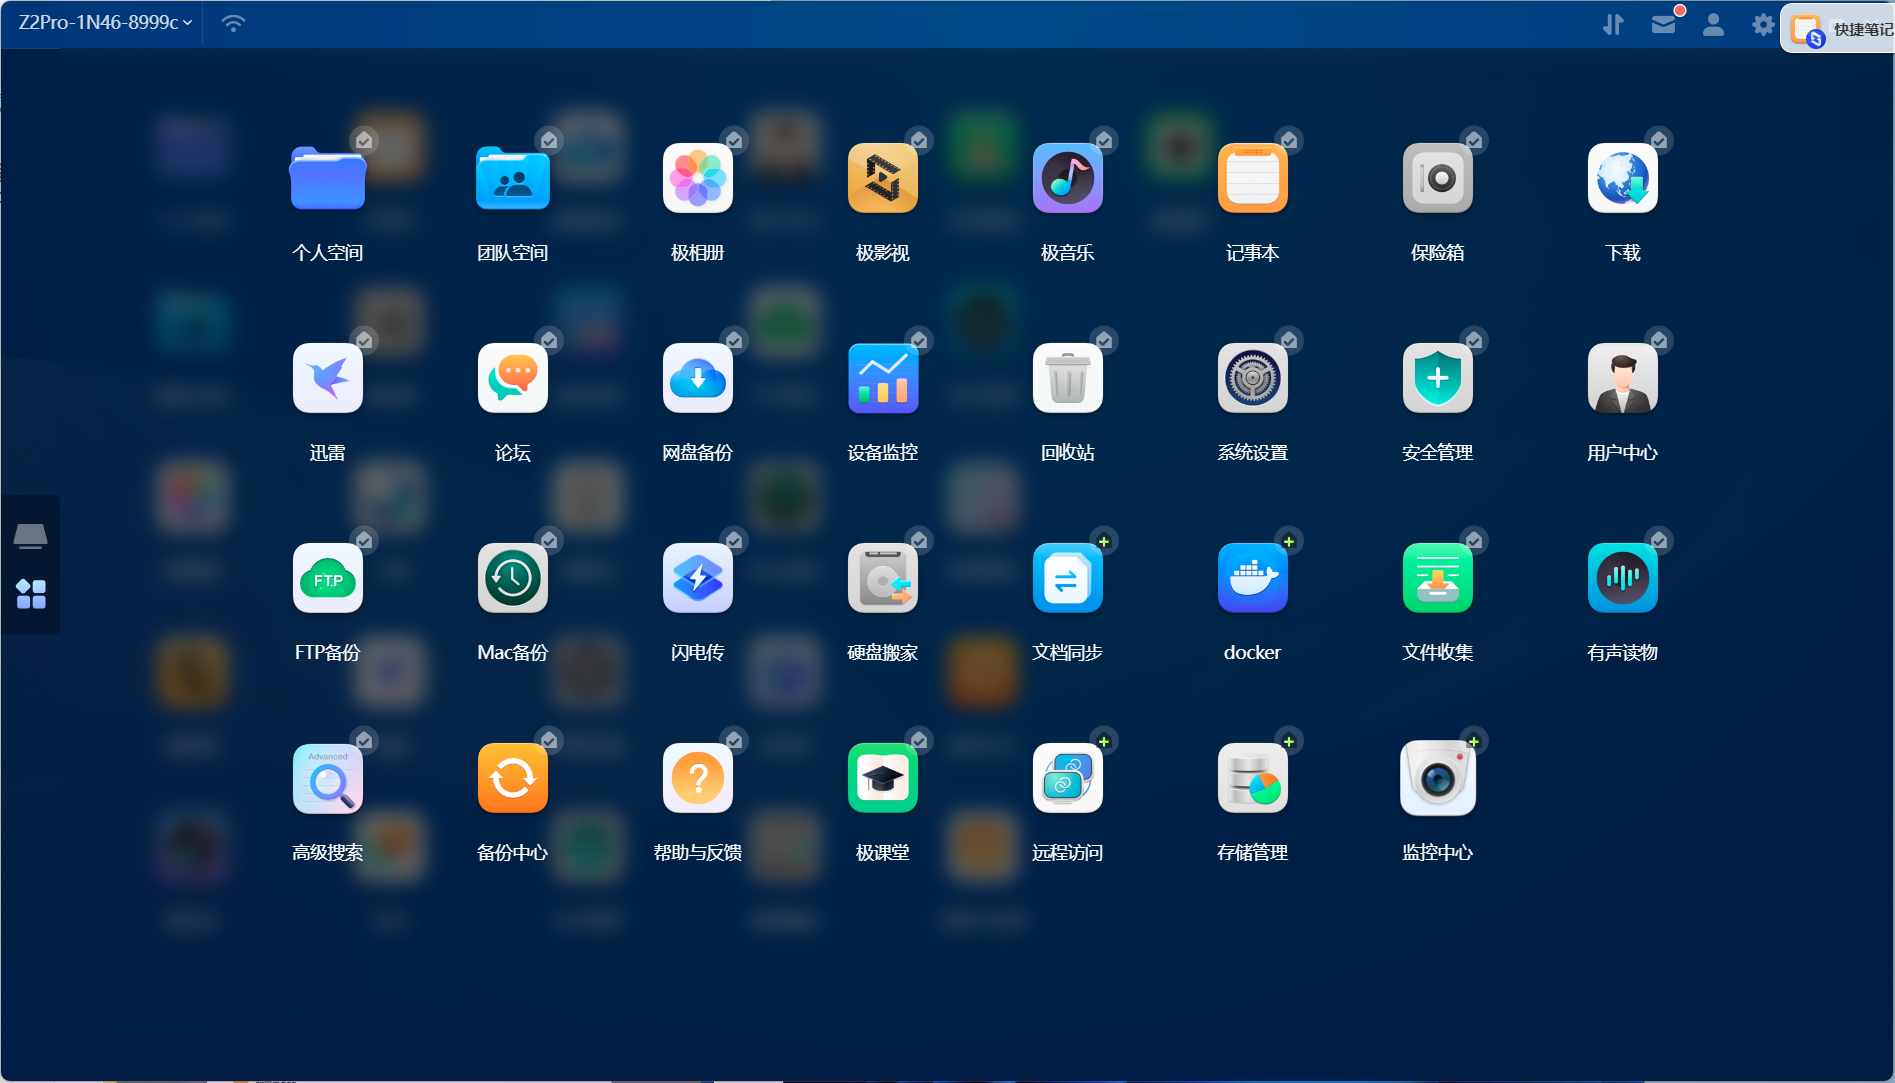The height and width of the screenshot is (1083, 1895).
Task: Open 设备监控 device monitor app
Action: [882, 379]
